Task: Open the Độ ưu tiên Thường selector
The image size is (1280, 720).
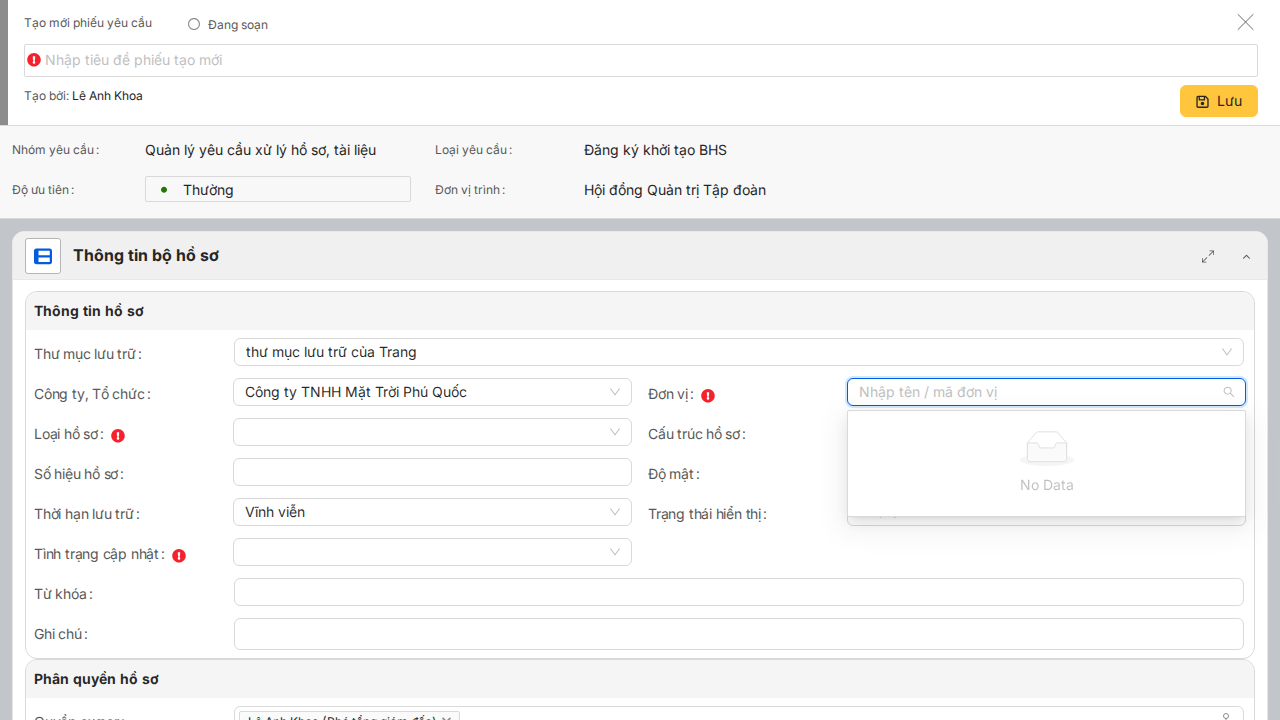Action: (278, 189)
